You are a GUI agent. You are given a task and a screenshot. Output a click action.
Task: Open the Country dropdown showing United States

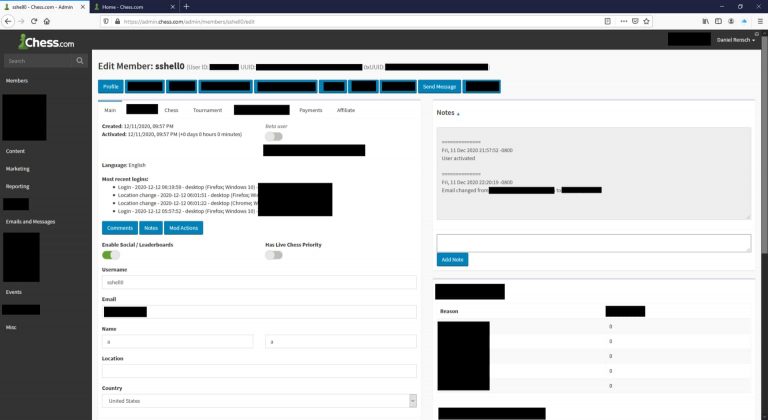(259, 401)
